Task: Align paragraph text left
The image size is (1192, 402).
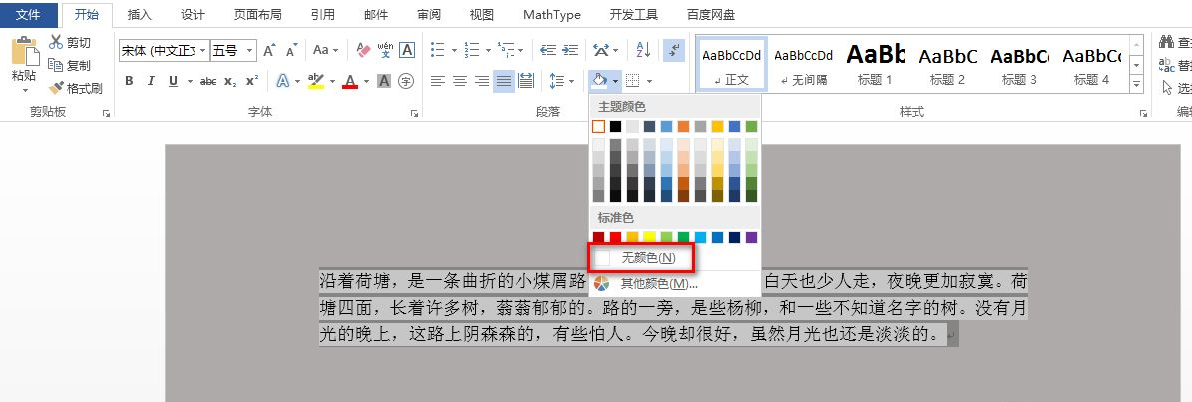Action: click(437, 81)
